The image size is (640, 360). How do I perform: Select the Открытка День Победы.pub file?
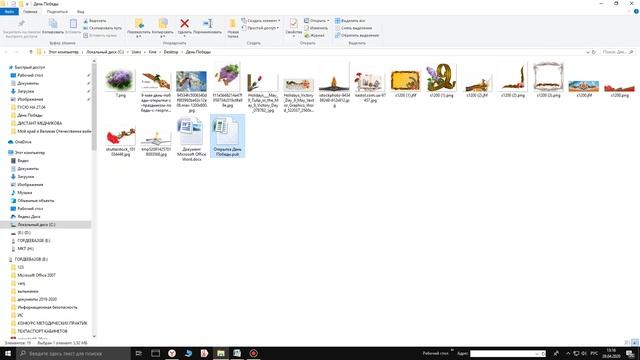coord(228,136)
